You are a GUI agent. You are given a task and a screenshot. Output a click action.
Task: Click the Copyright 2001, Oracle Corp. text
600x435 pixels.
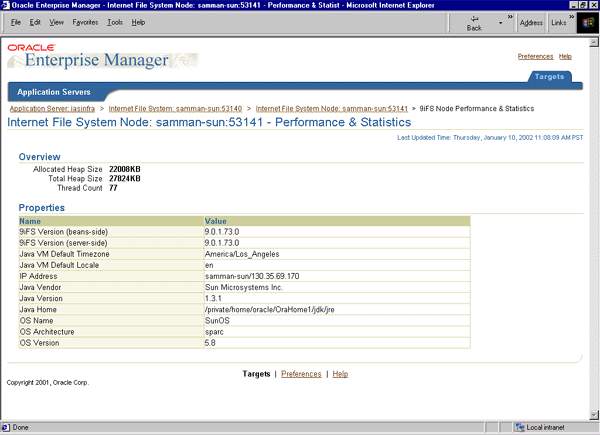[48, 383]
